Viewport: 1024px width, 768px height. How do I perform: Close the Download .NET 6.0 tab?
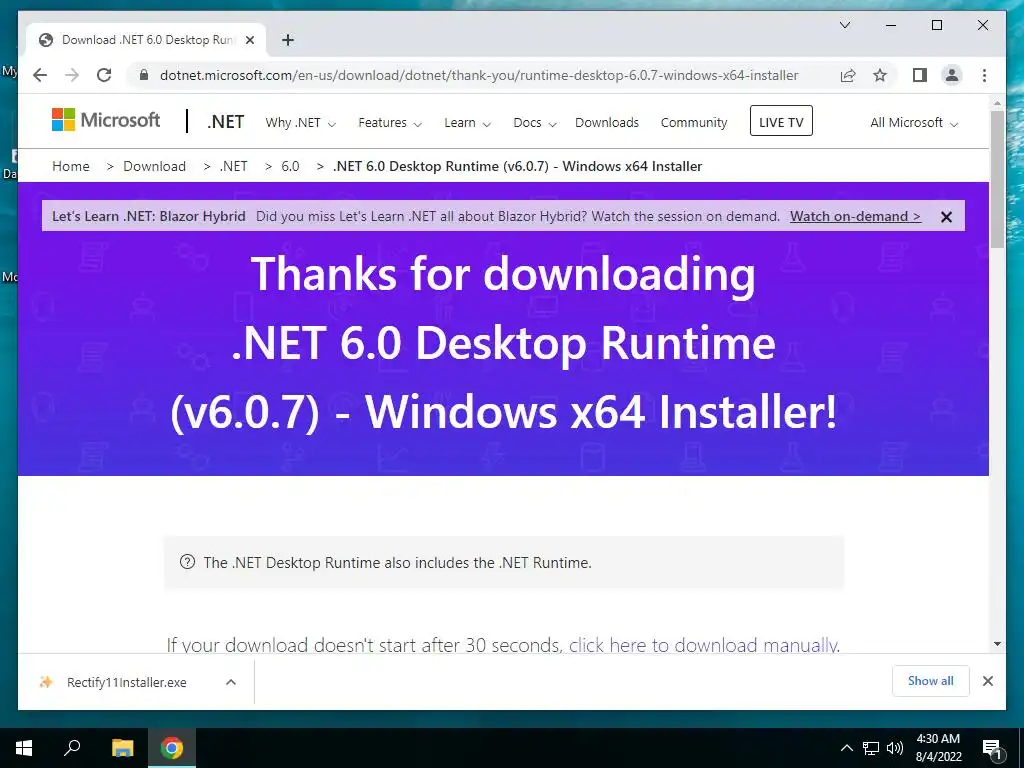[x=249, y=40]
